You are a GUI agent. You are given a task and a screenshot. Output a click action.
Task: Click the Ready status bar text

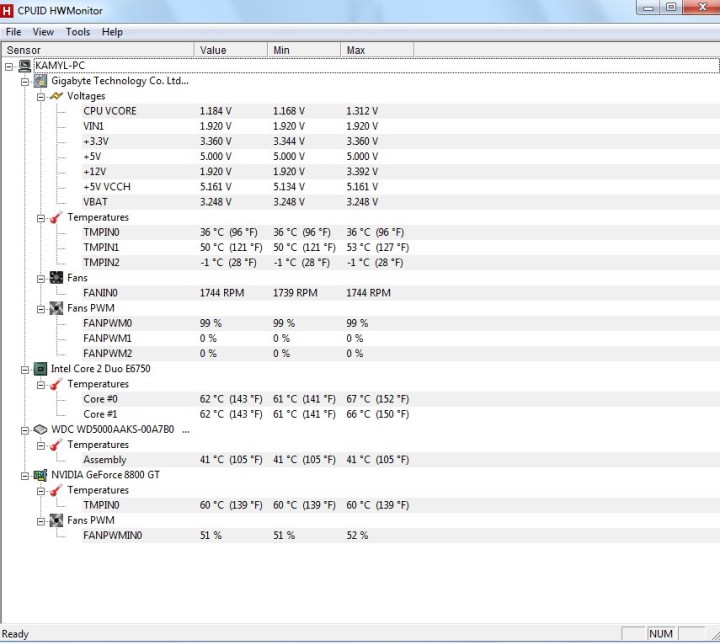[x=15, y=634]
